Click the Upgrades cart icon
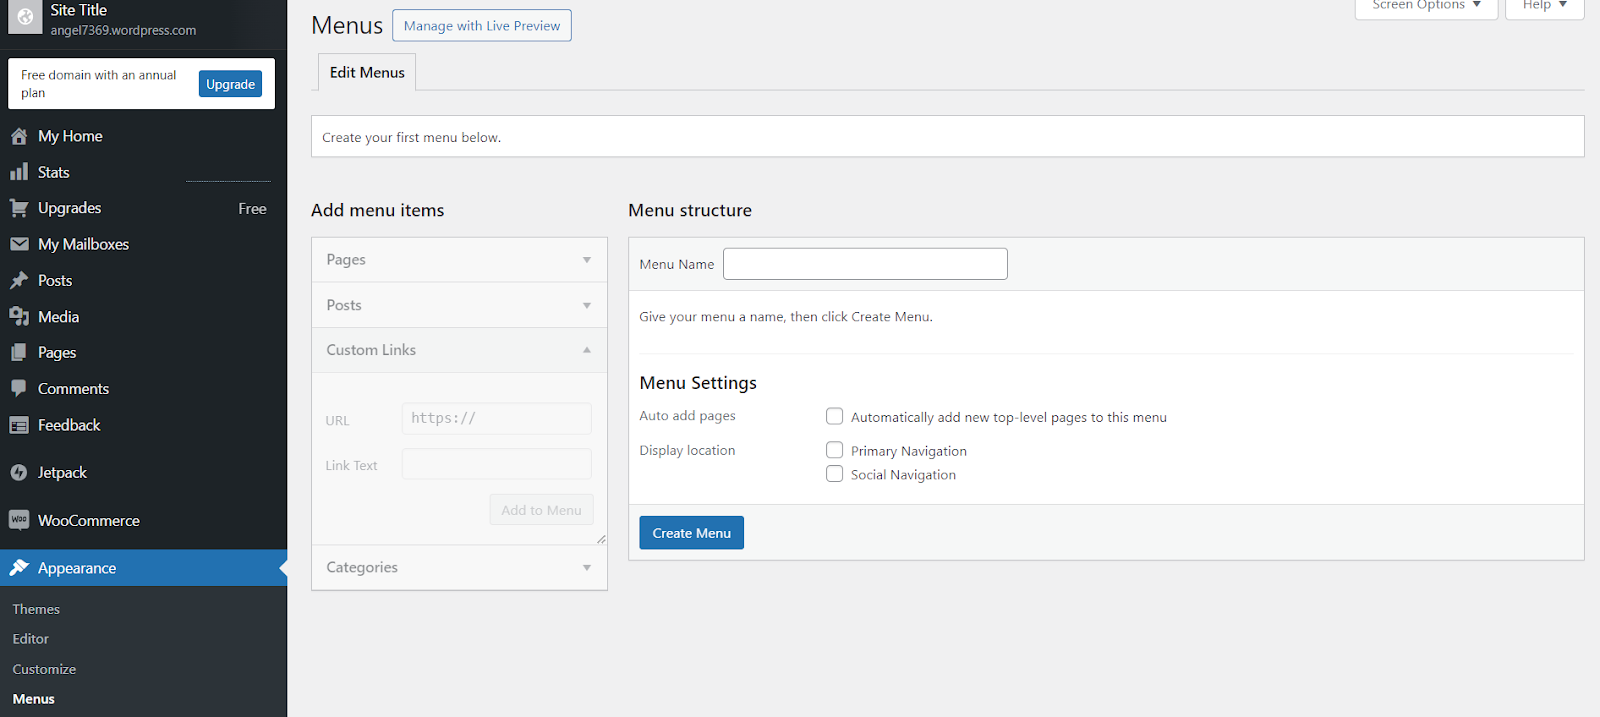The image size is (1600, 717). coord(19,208)
